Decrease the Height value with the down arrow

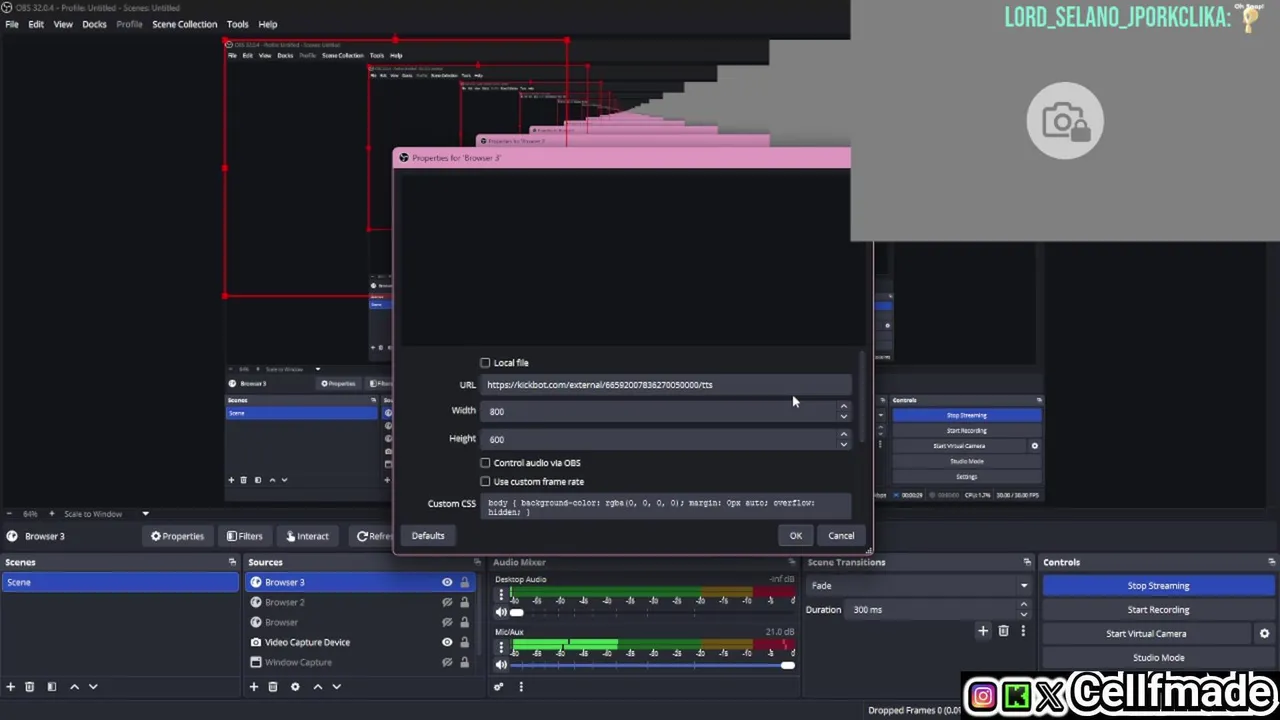pos(844,444)
